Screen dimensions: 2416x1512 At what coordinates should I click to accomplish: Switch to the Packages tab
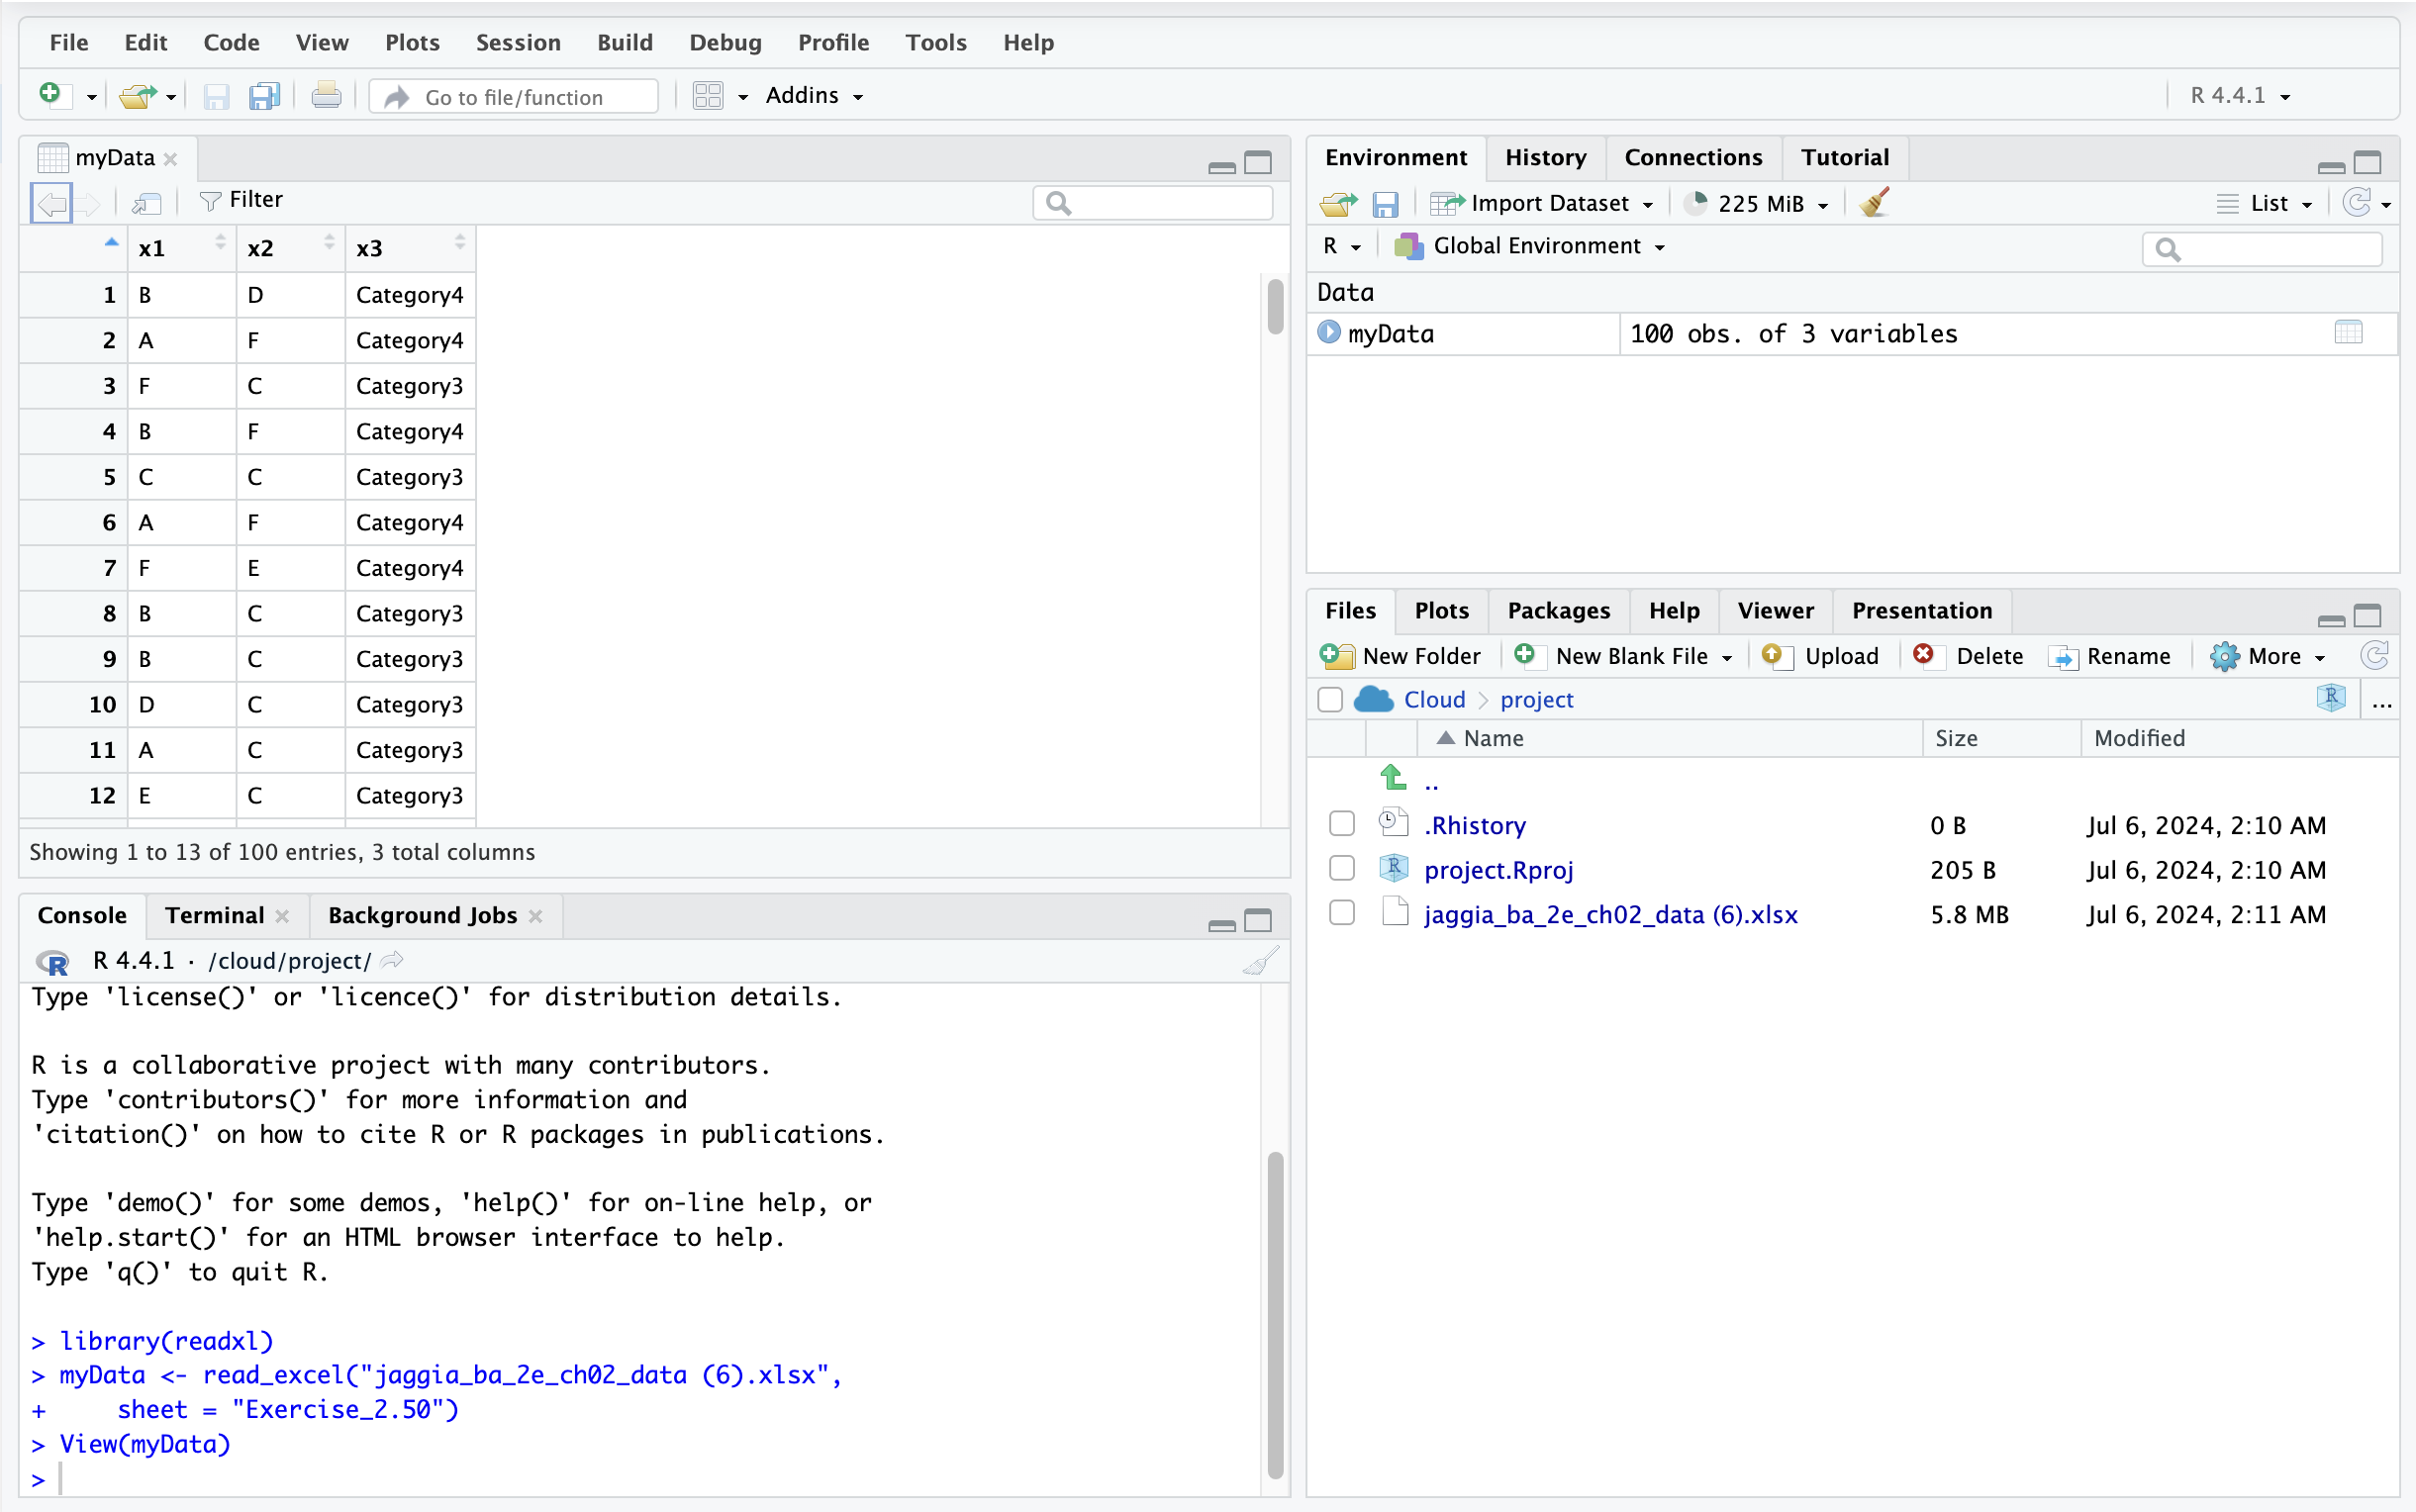point(1558,611)
